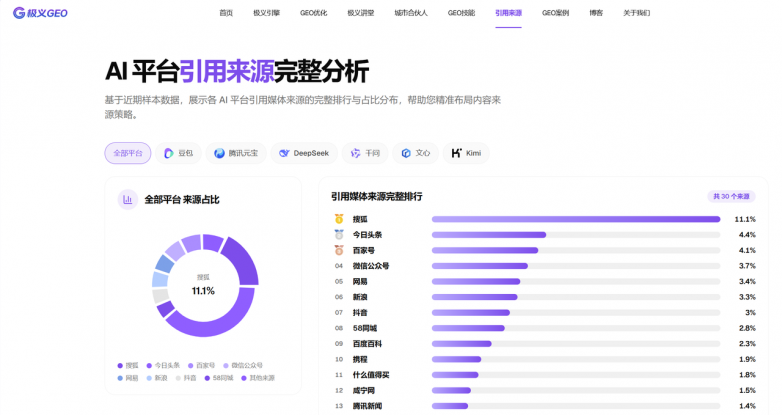782x415 pixels.
Task: Toggle the 网易 legend entry
Action: pyautogui.click(x=128, y=378)
